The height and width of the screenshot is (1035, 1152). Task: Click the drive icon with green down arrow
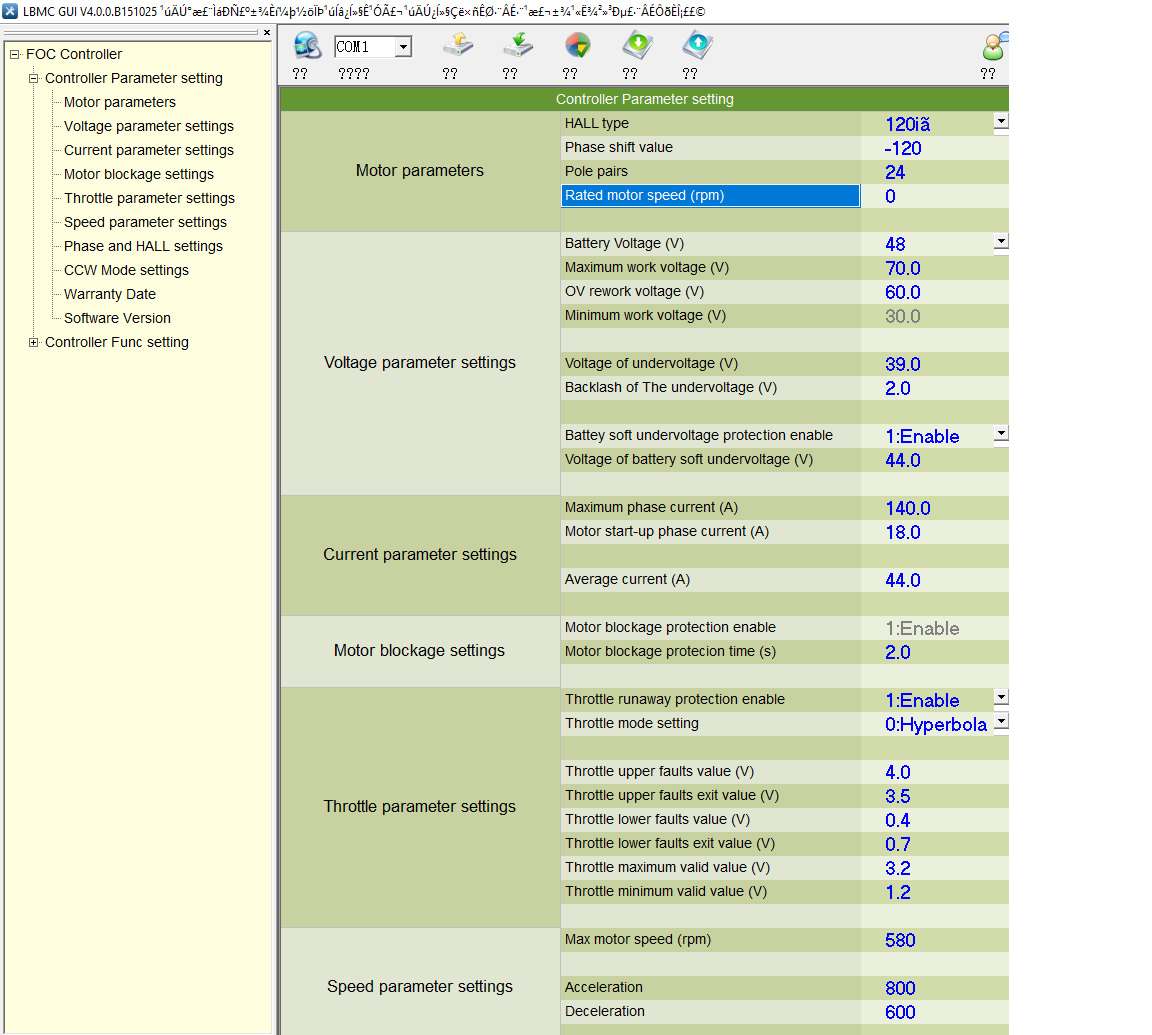517,46
